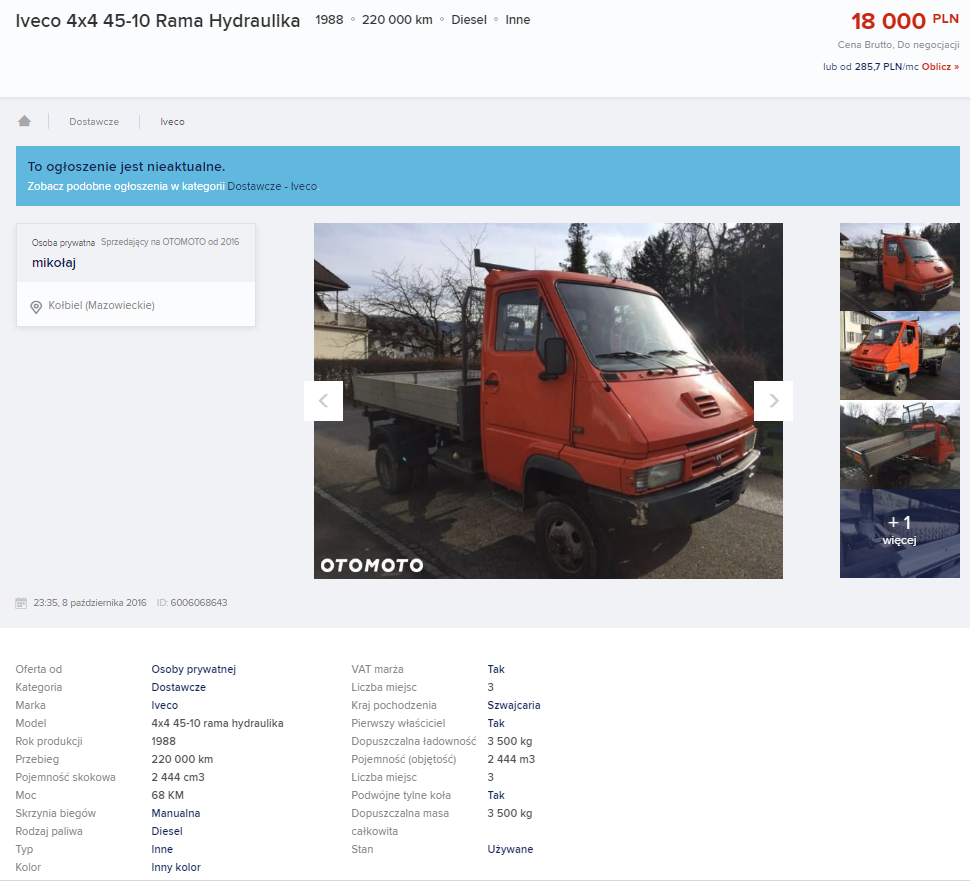Click the location pin icon near Kołbiel

pos(36,306)
